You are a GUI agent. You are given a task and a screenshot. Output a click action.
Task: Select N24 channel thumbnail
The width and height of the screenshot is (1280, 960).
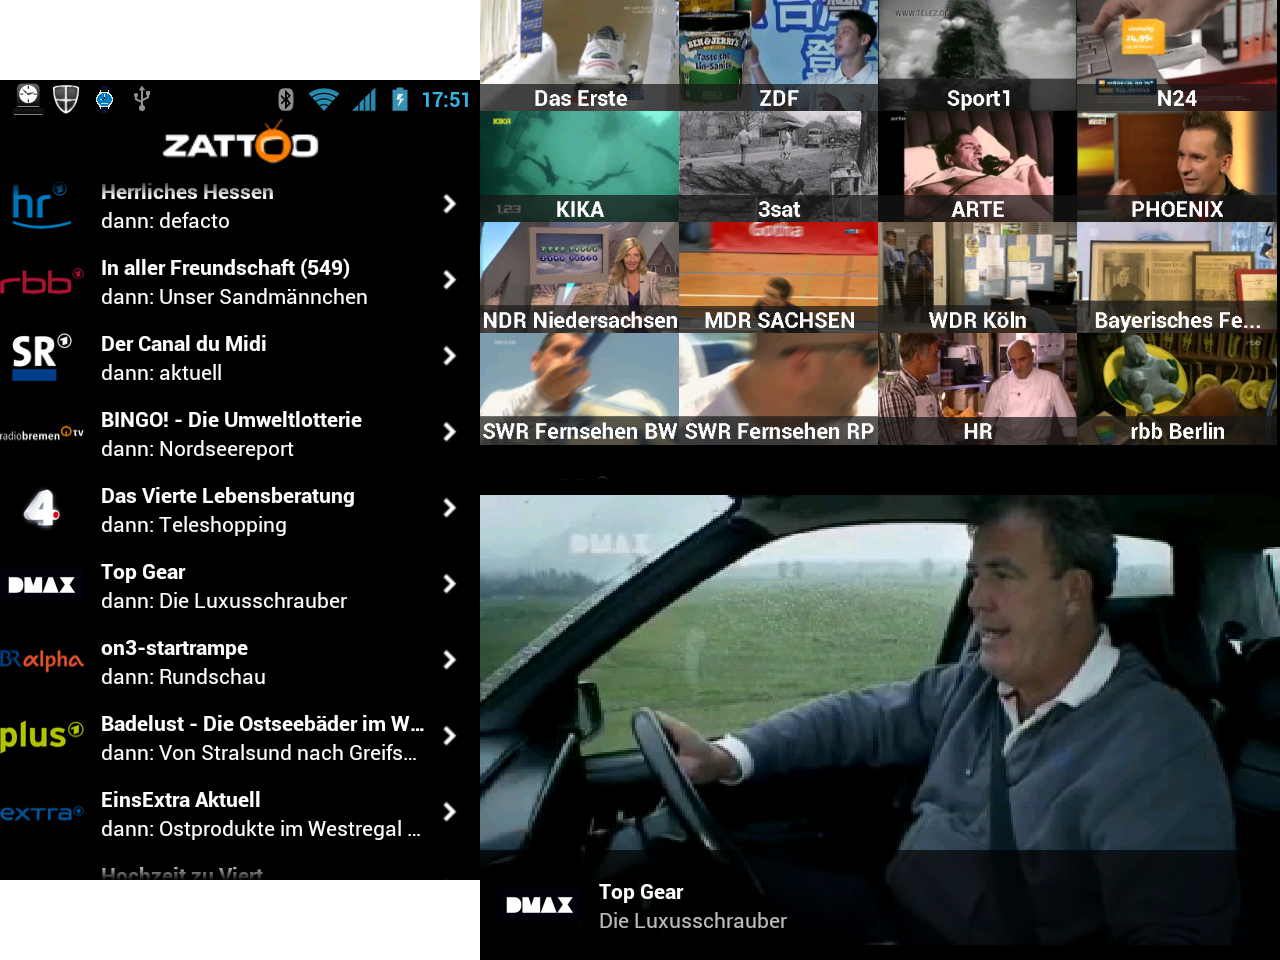(1177, 55)
